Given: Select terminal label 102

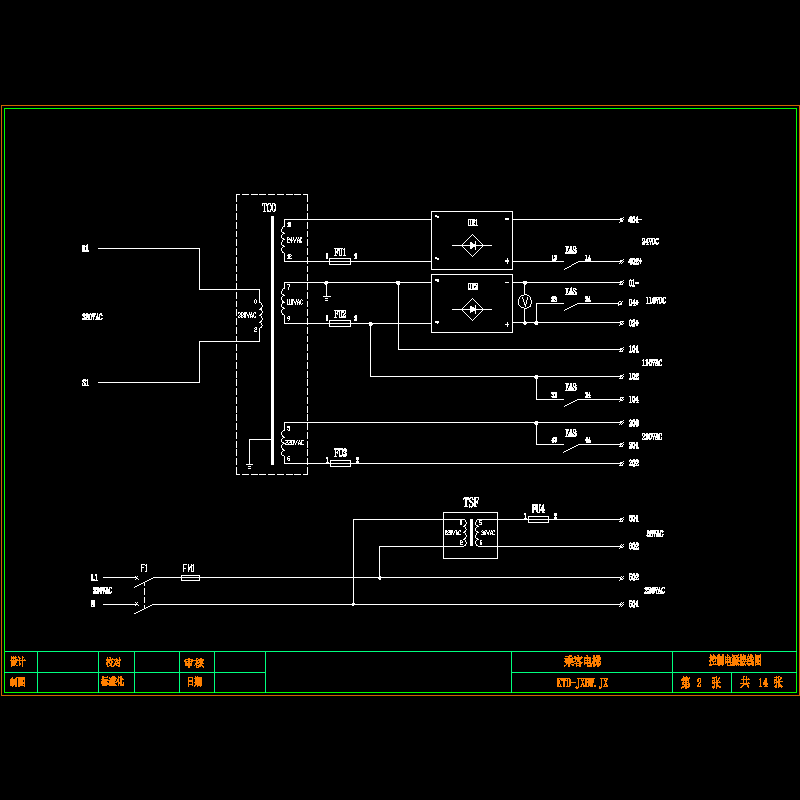Looking at the screenshot, I should [634, 377].
